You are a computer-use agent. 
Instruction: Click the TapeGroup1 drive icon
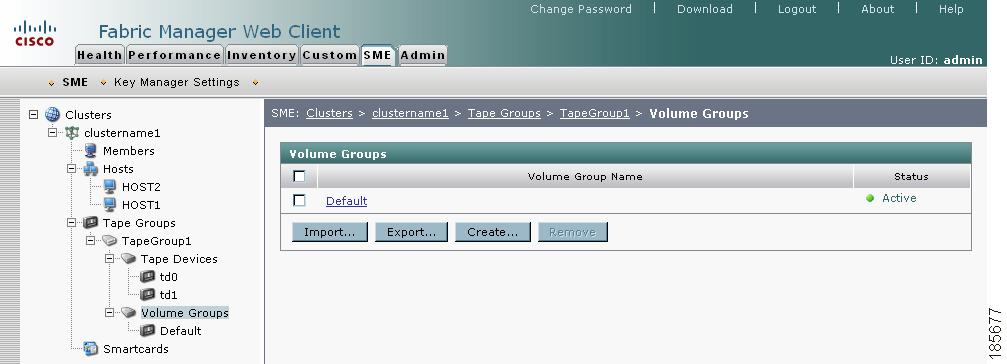[x=110, y=241]
